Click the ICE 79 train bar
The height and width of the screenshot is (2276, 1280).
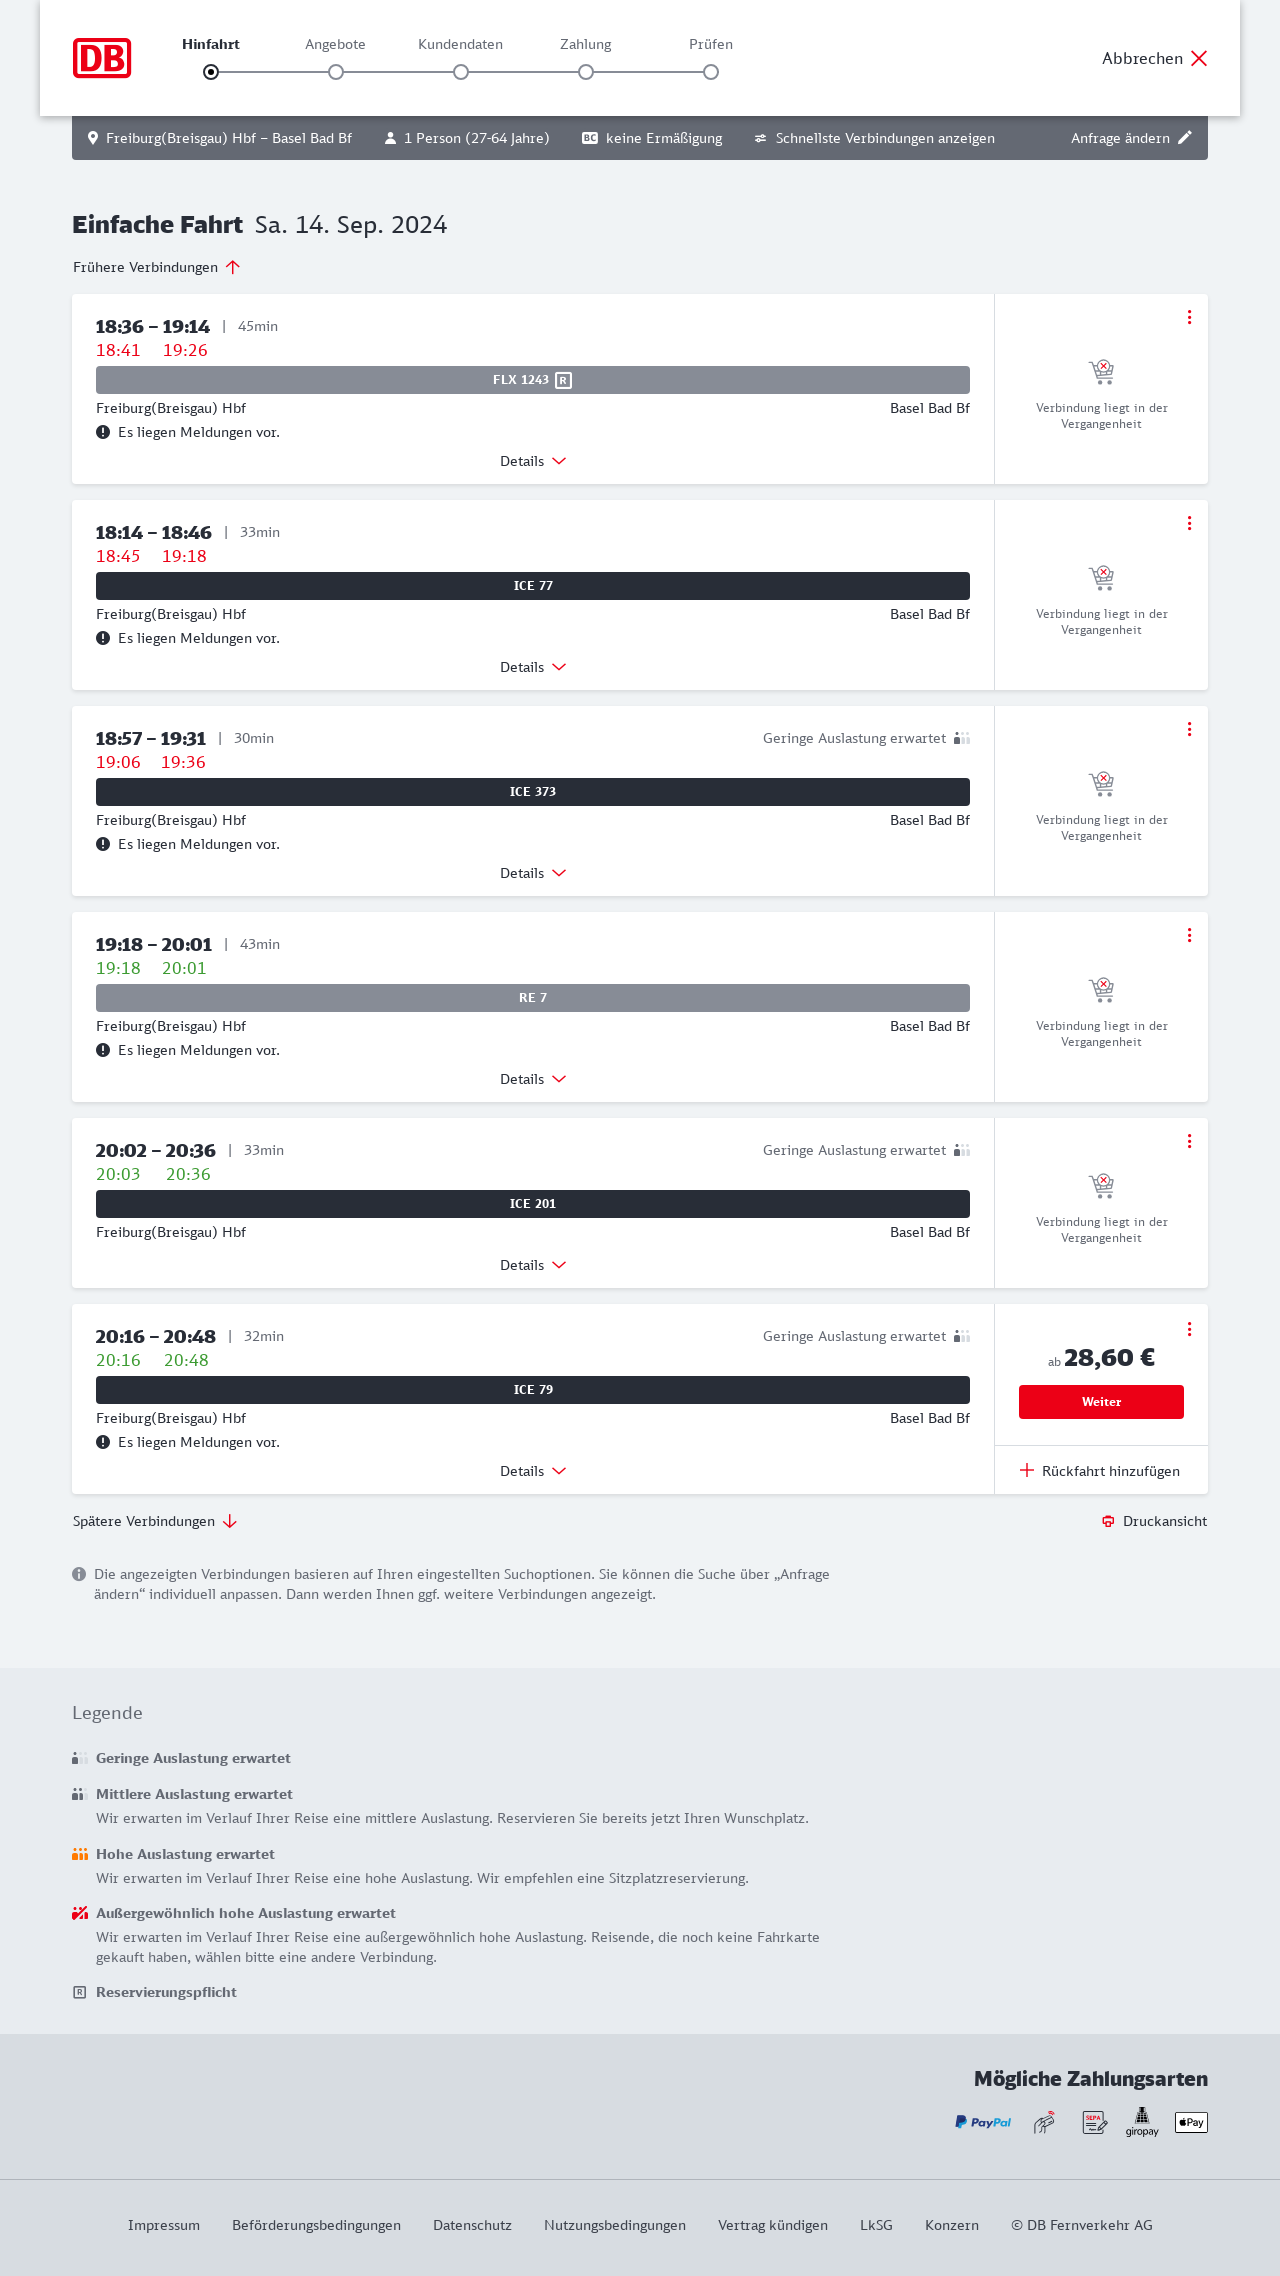[x=533, y=1390]
